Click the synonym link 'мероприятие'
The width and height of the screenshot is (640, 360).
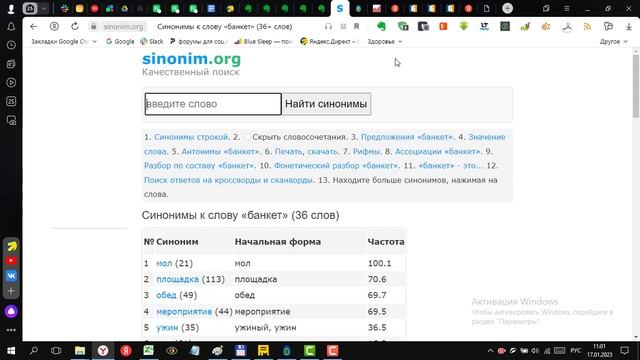[x=184, y=312]
